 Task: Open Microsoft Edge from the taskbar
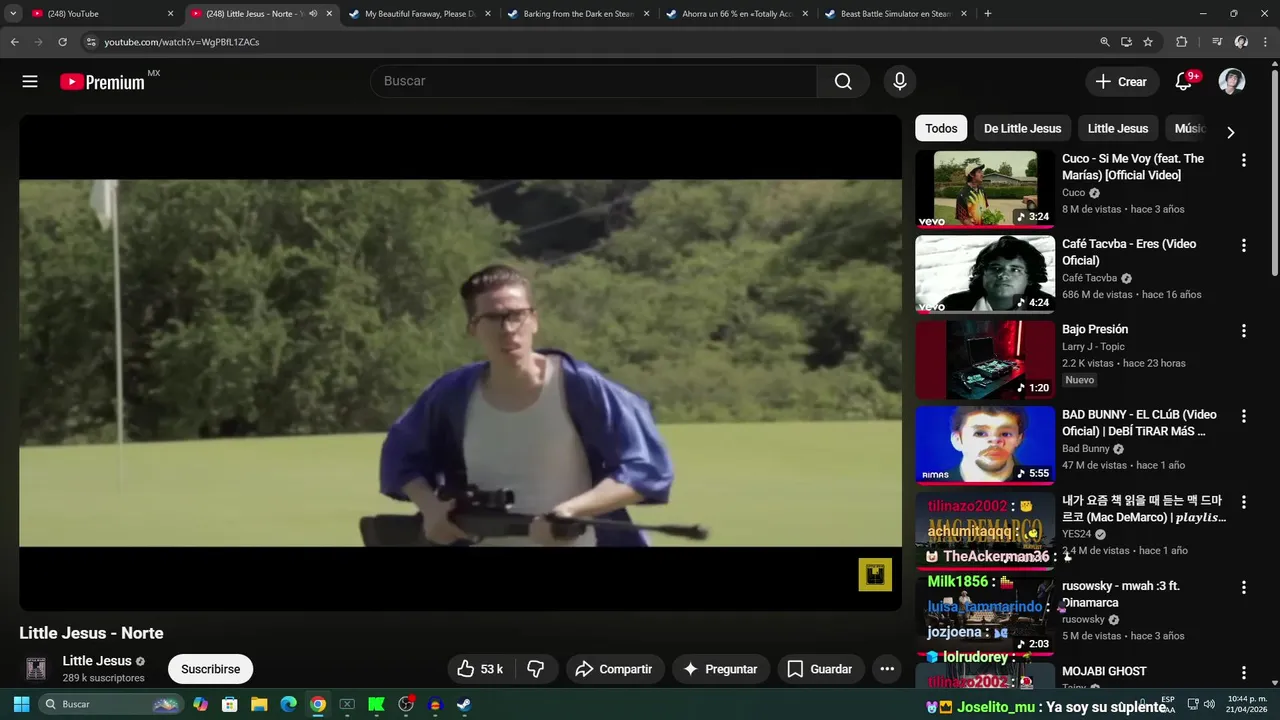point(288,704)
